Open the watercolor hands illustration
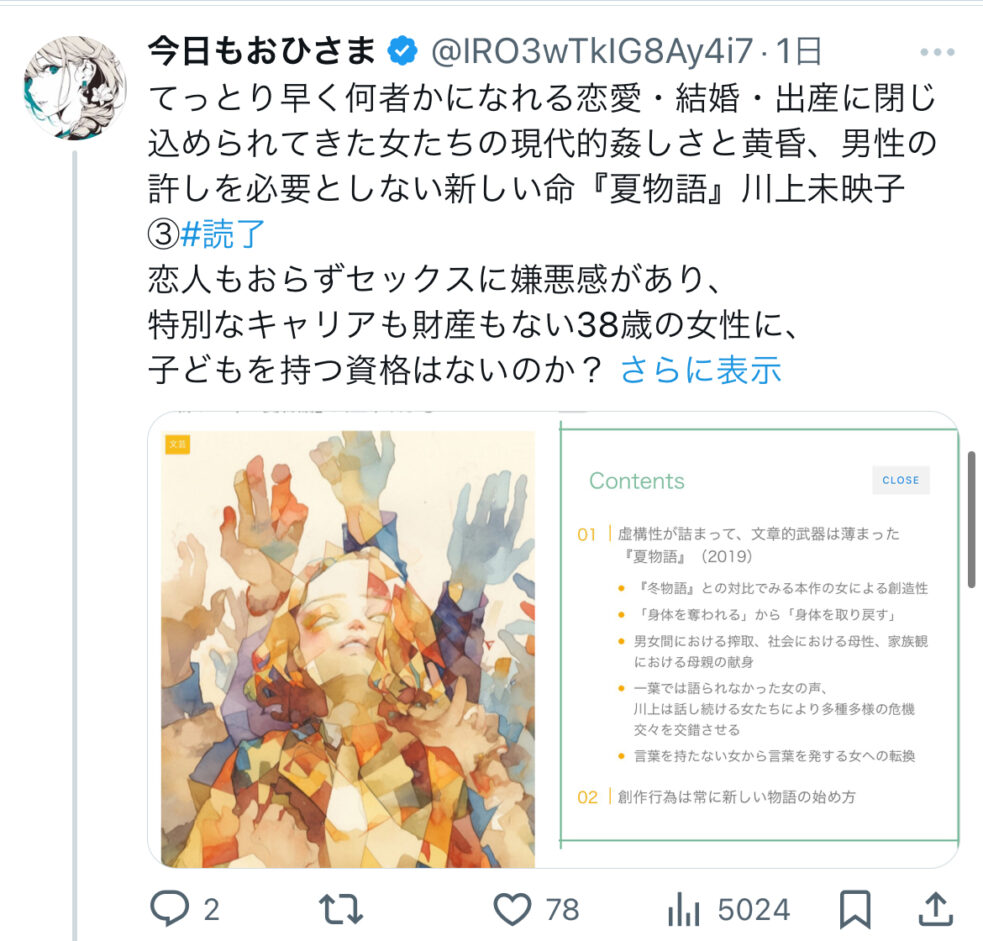Image resolution: width=983 pixels, height=941 pixels. point(348,649)
